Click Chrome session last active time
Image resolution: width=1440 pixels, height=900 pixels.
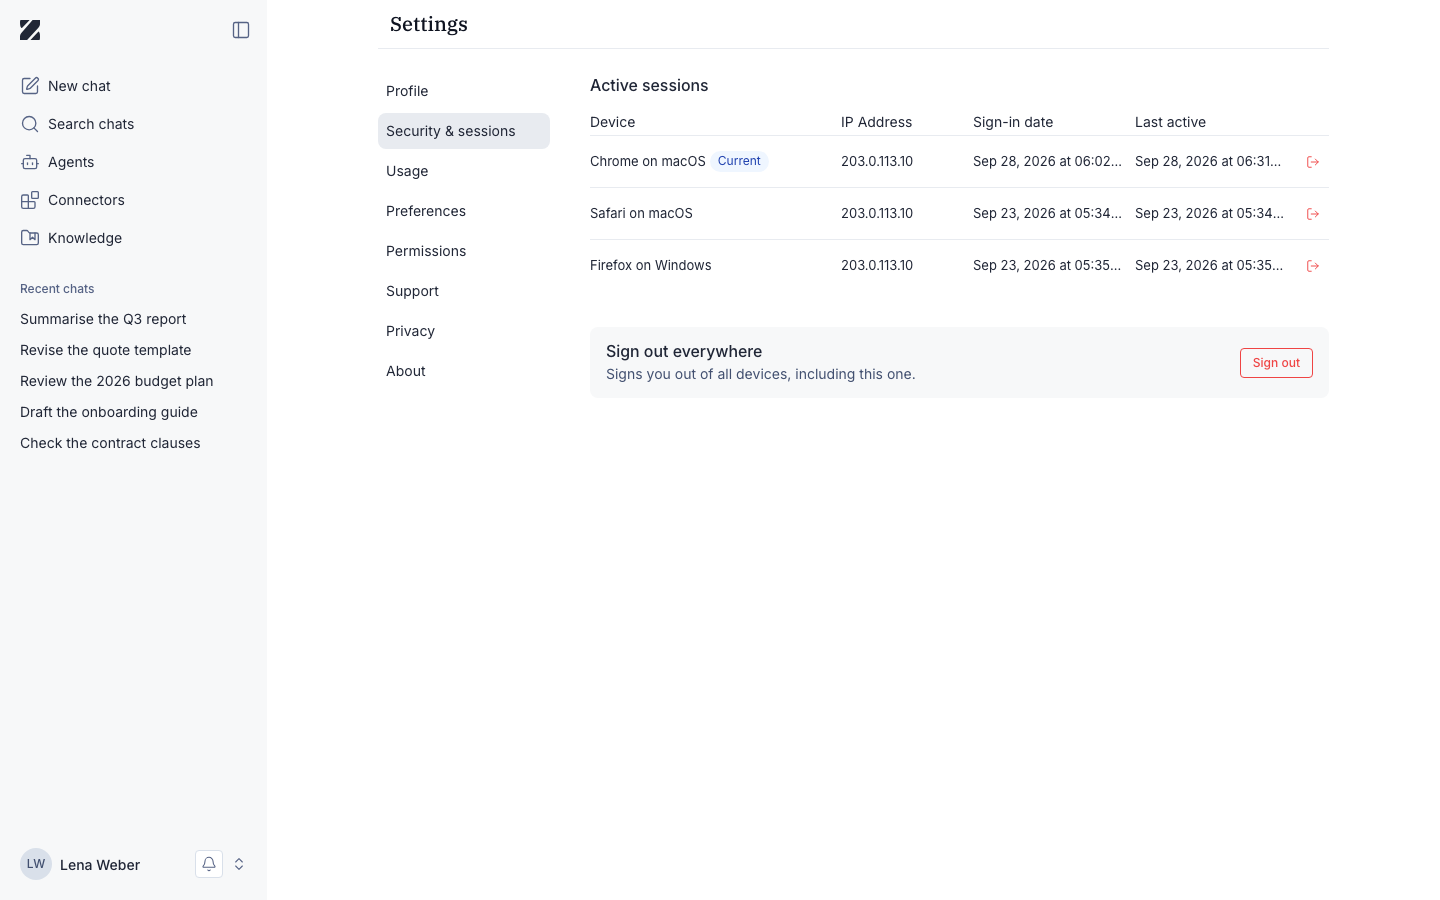point(1209,161)
